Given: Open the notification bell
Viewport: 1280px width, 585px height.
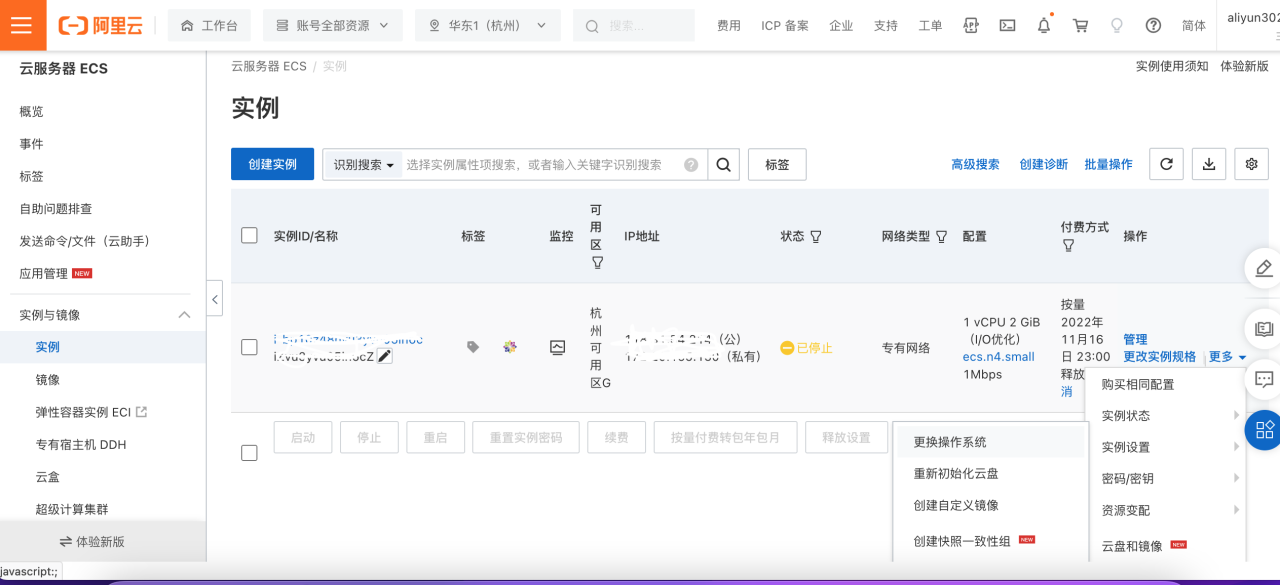Looking at the screenshot, I should [1044, 25].
